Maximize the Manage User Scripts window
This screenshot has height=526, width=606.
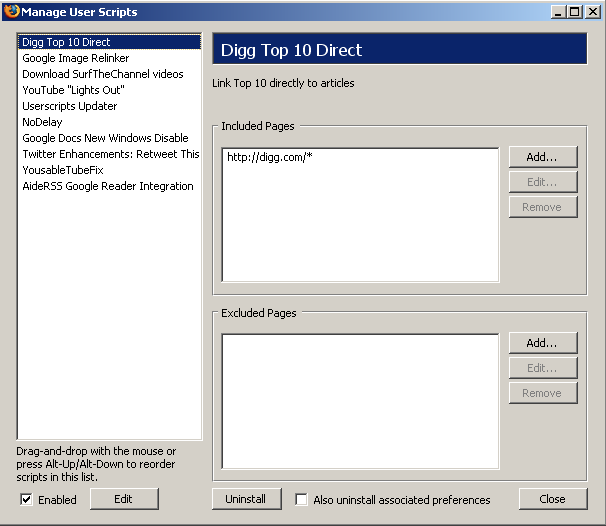[574, 12]
